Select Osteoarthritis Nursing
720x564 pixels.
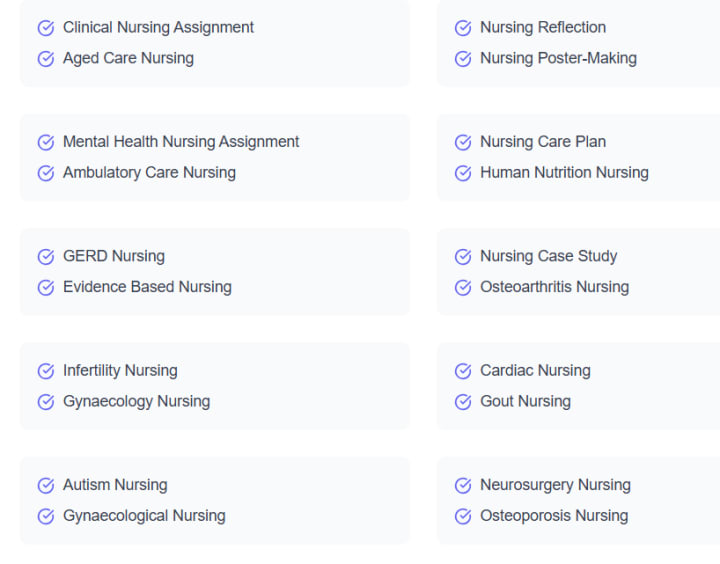point(554,287)
